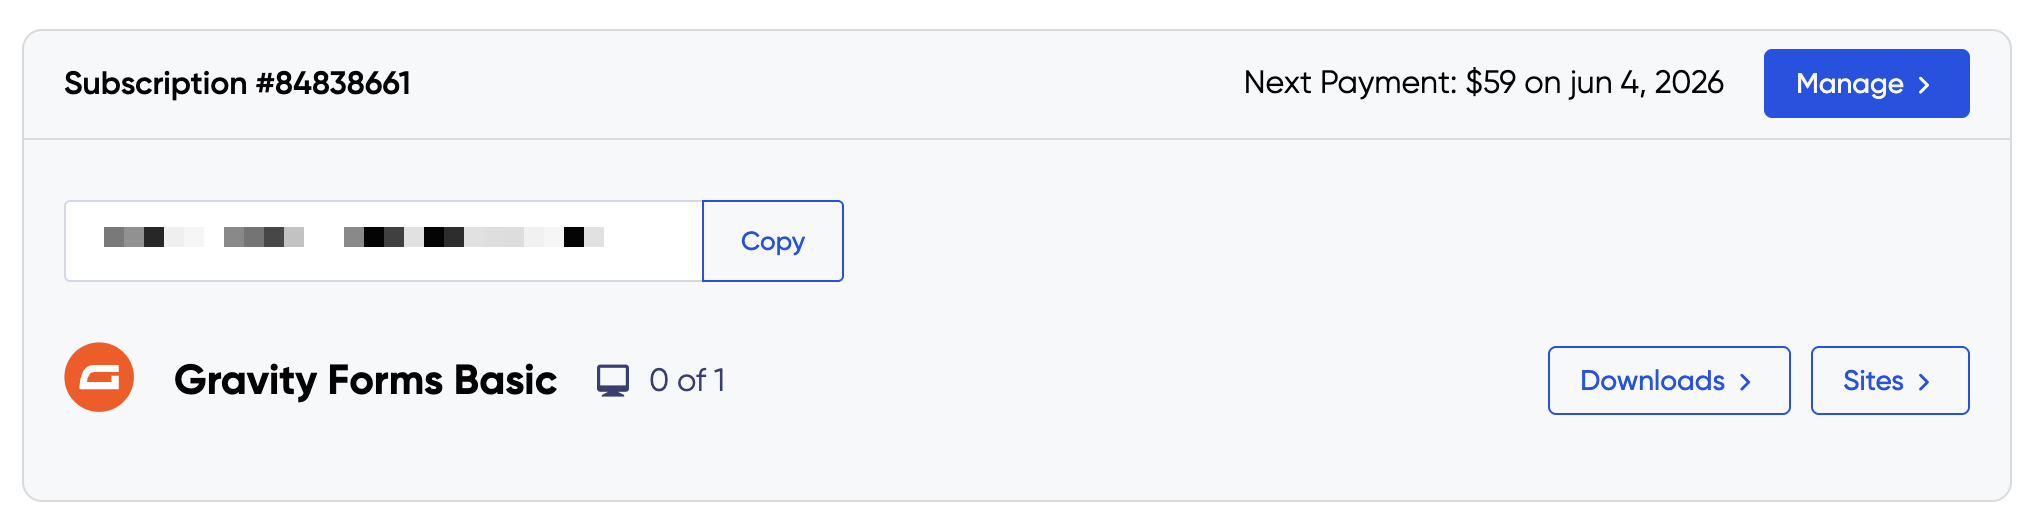Click the subscription number 84838661

[342, 83]
